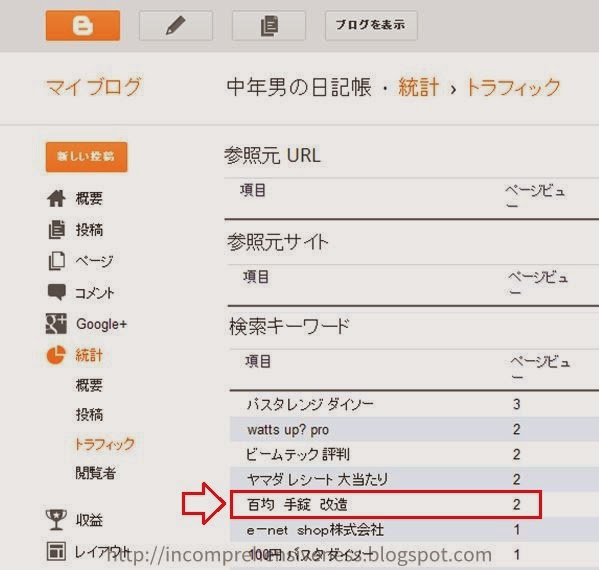
Task: Click the orange pie chart stats icon
Action: coord(56,355)
